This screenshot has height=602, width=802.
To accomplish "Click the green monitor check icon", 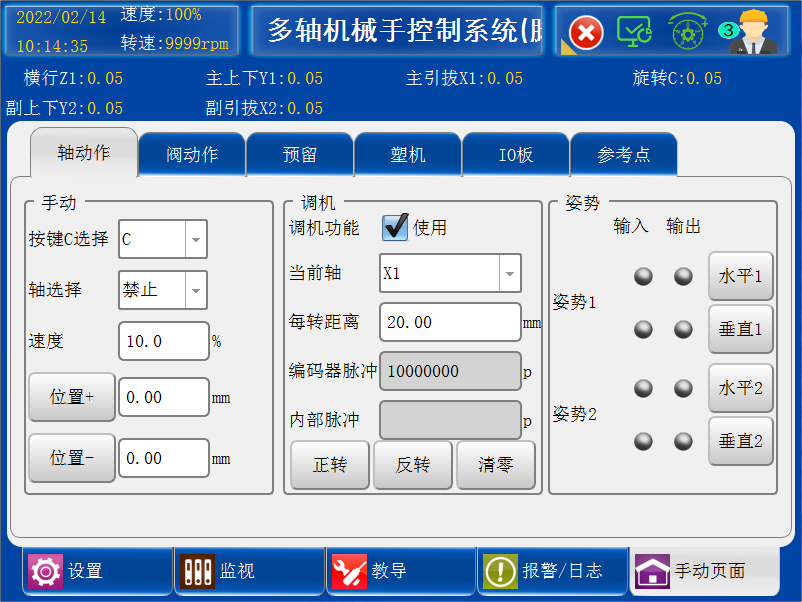I will (634, 32).
